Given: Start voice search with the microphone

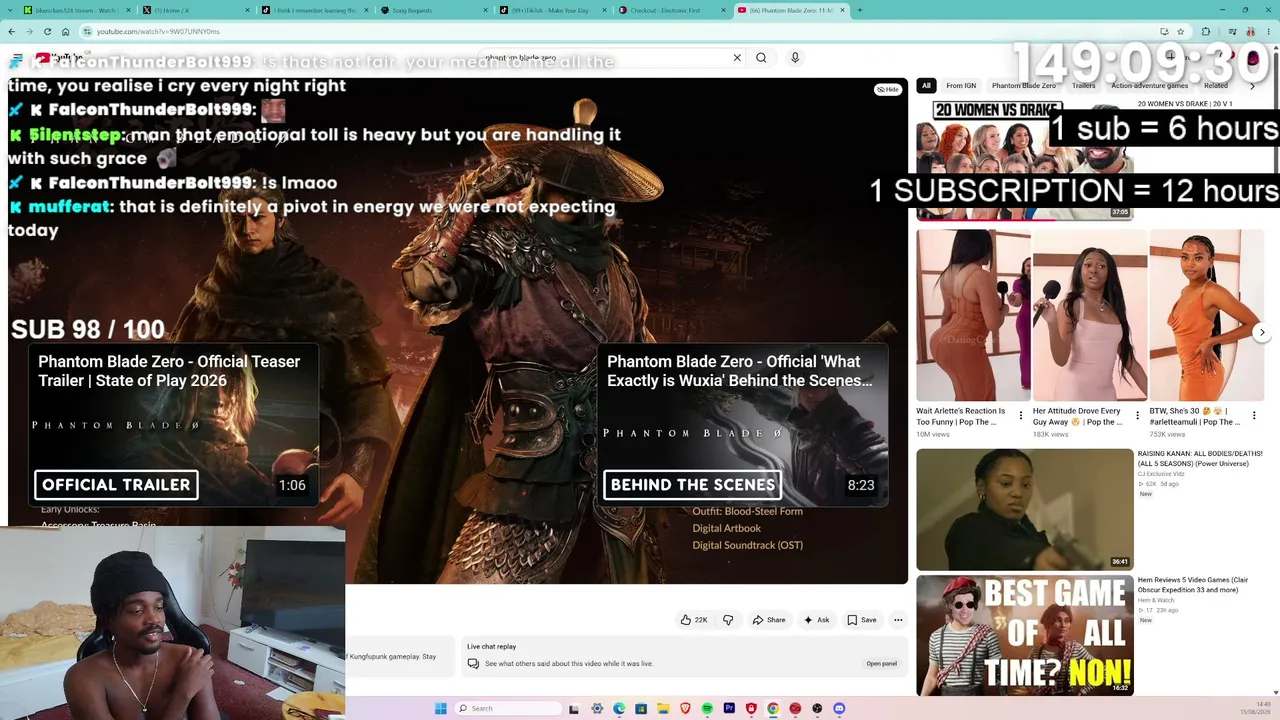Looking at the screenshot, I should [795, 58].
